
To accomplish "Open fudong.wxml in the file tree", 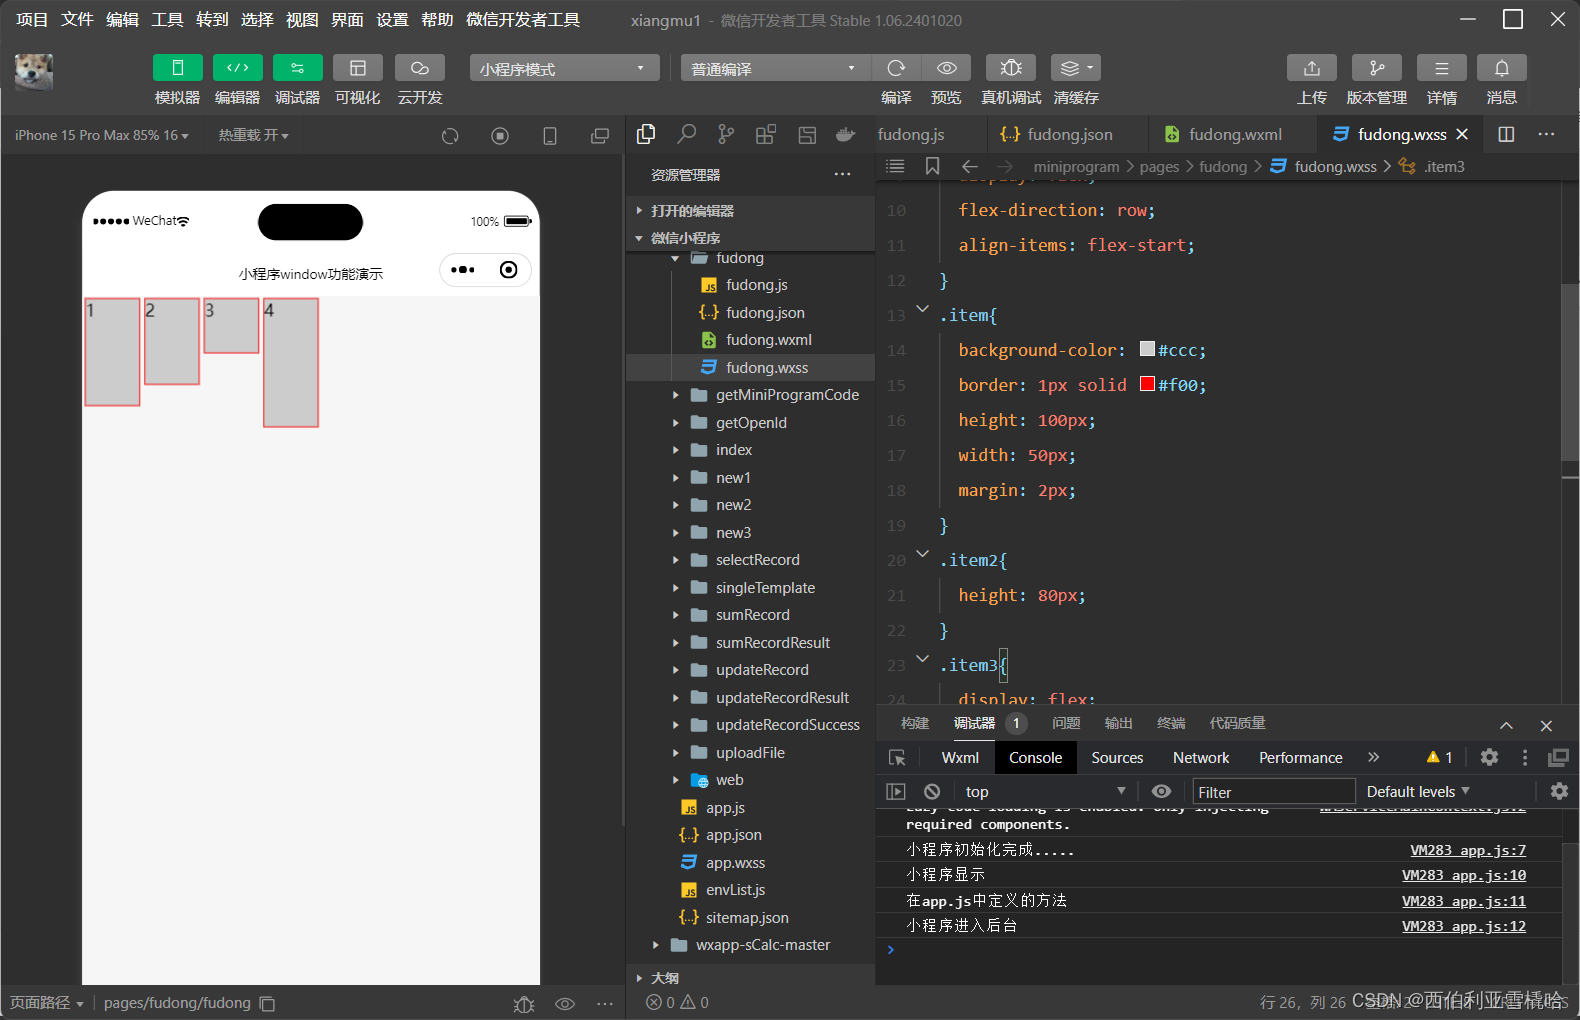I will point(768,340).
